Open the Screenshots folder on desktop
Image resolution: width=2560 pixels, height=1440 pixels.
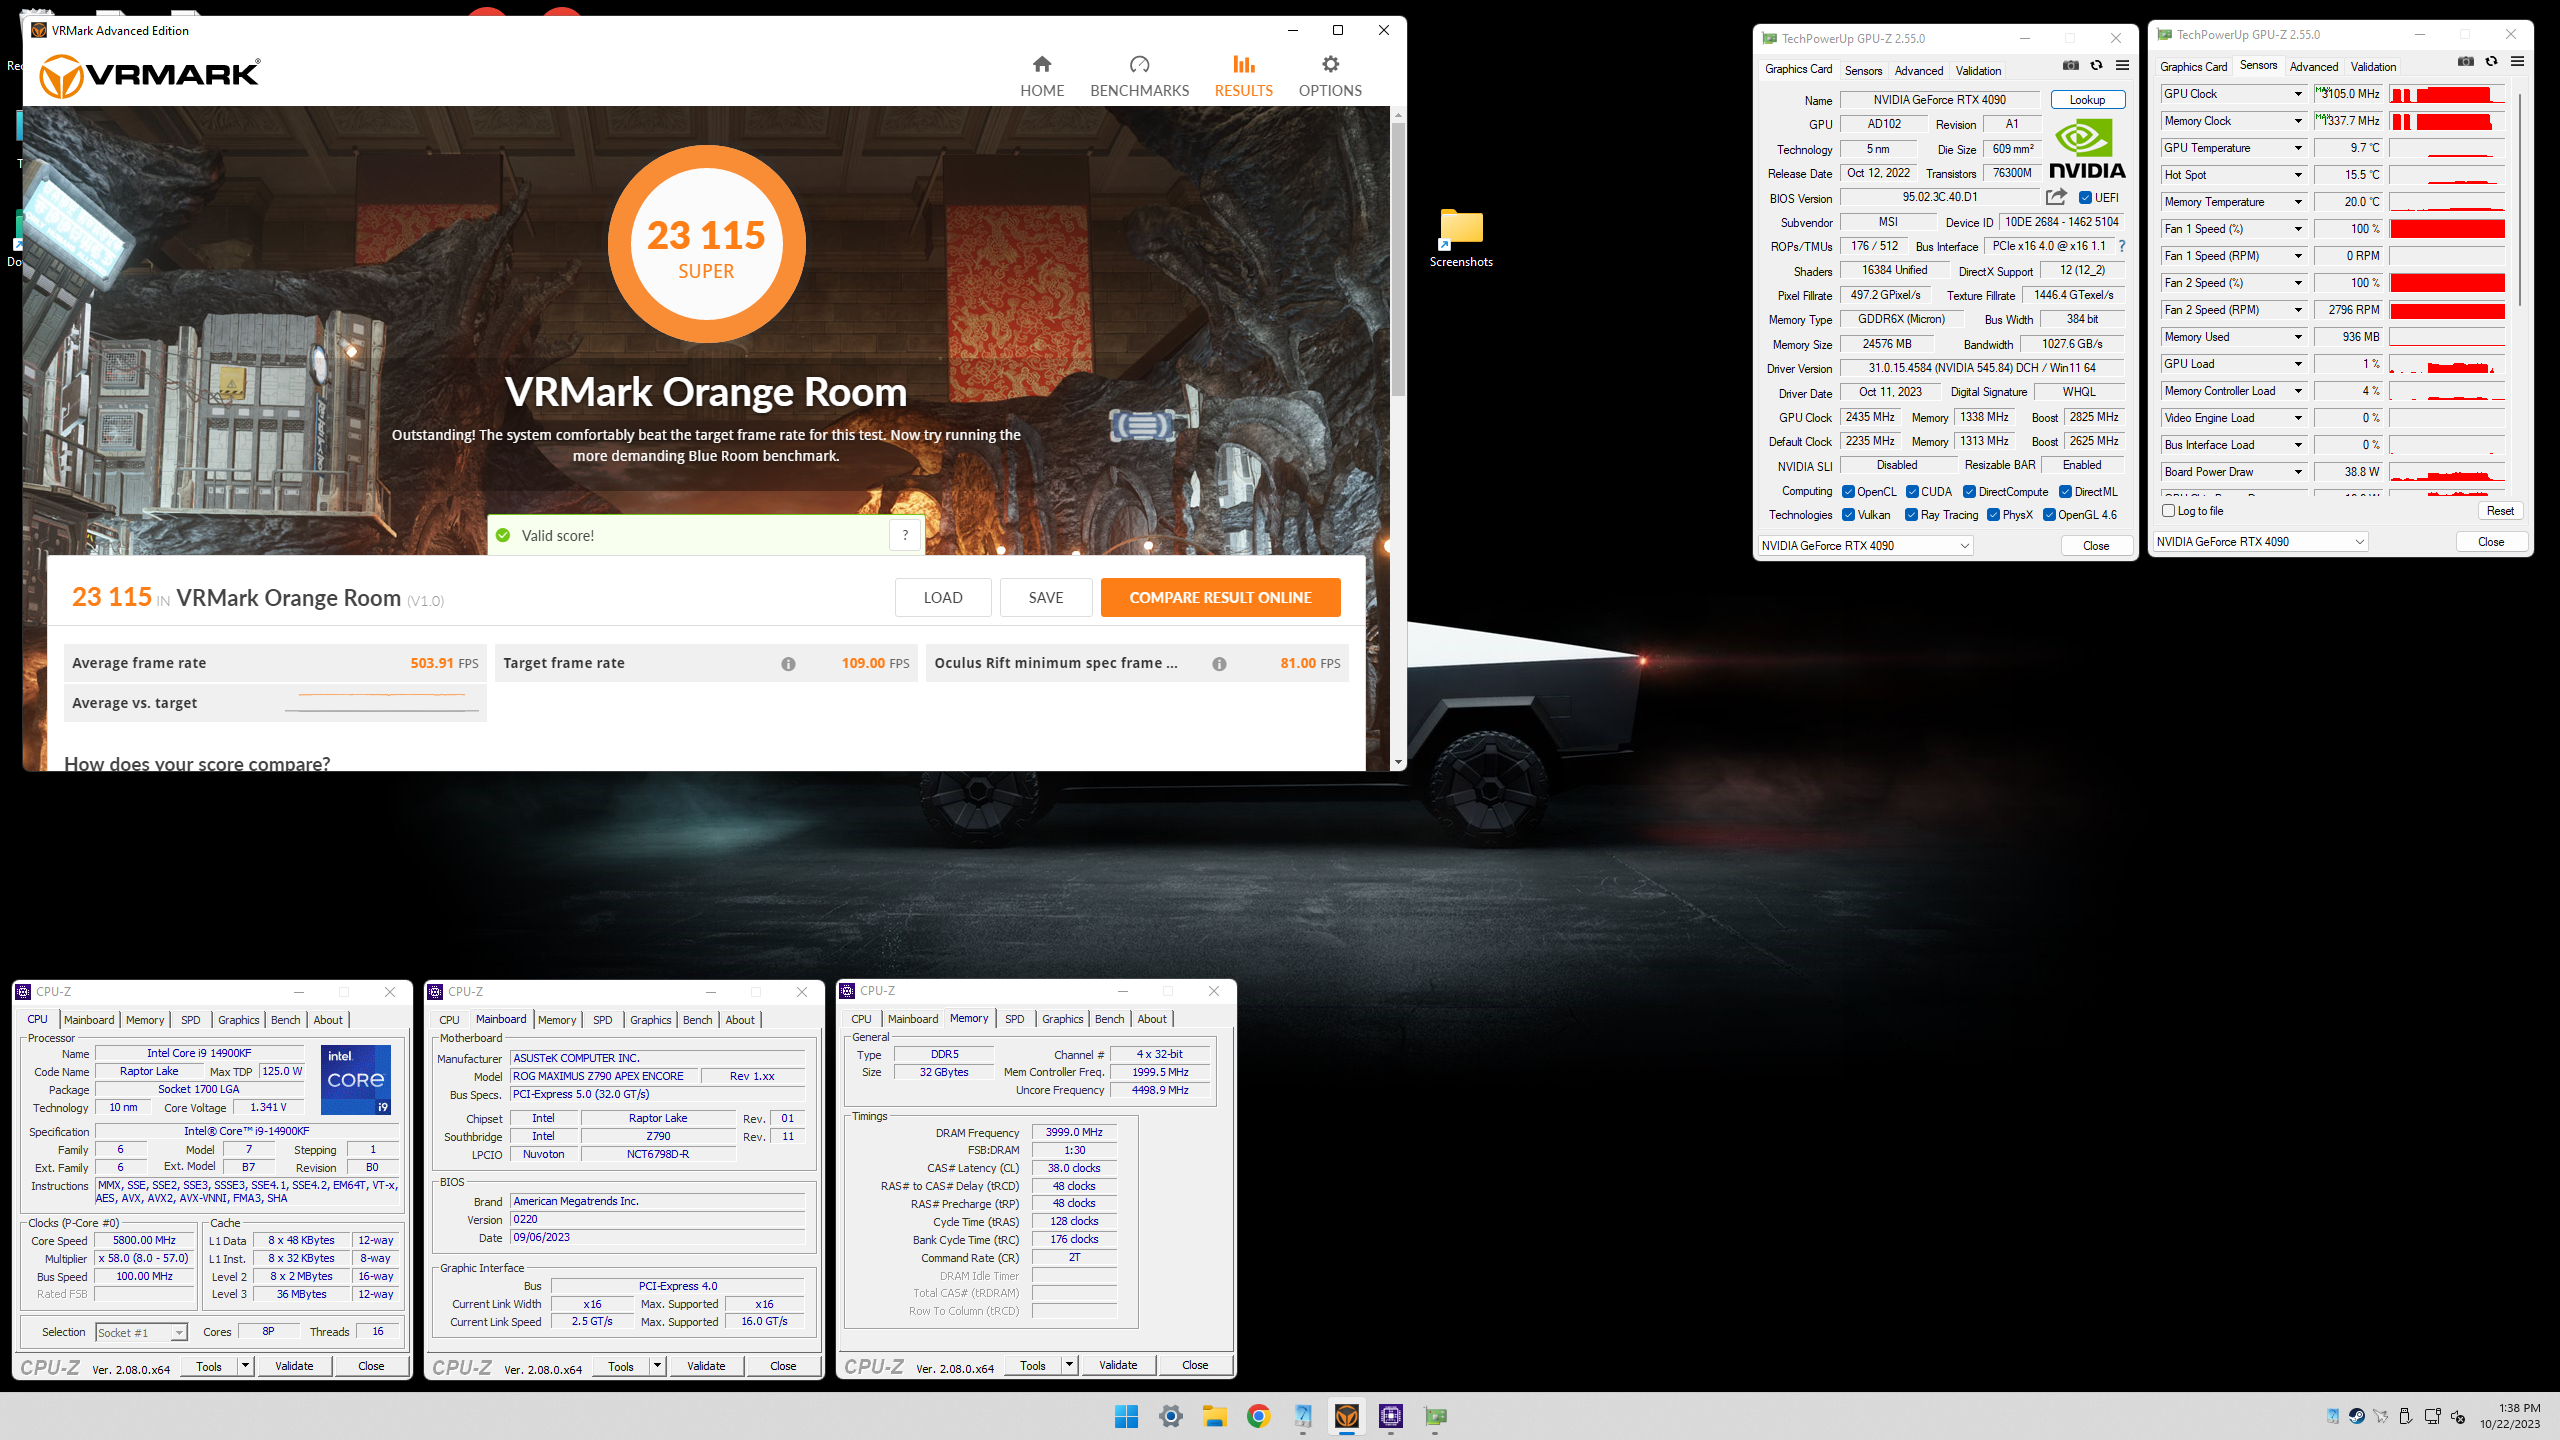[1461, 238]
